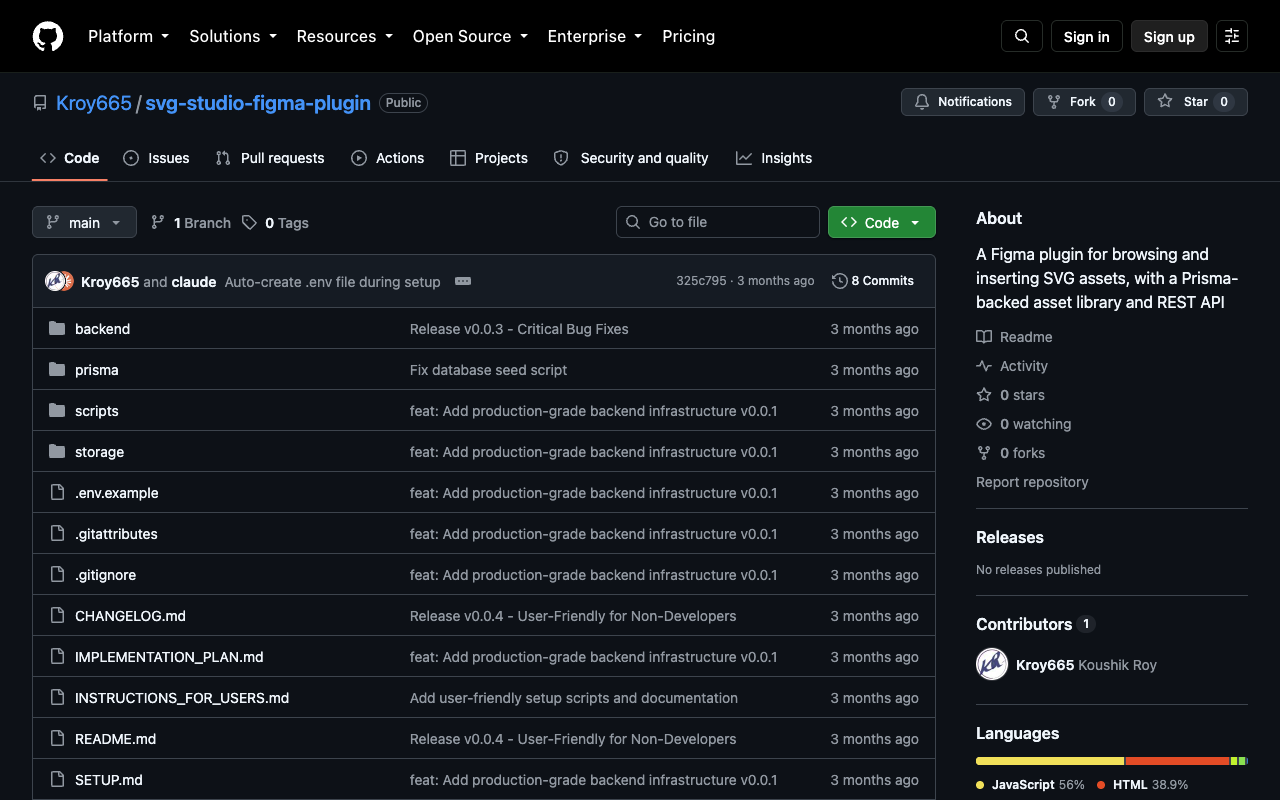
Task: Click the file icon beside .gitattributes
Action: tap(57, 534)
